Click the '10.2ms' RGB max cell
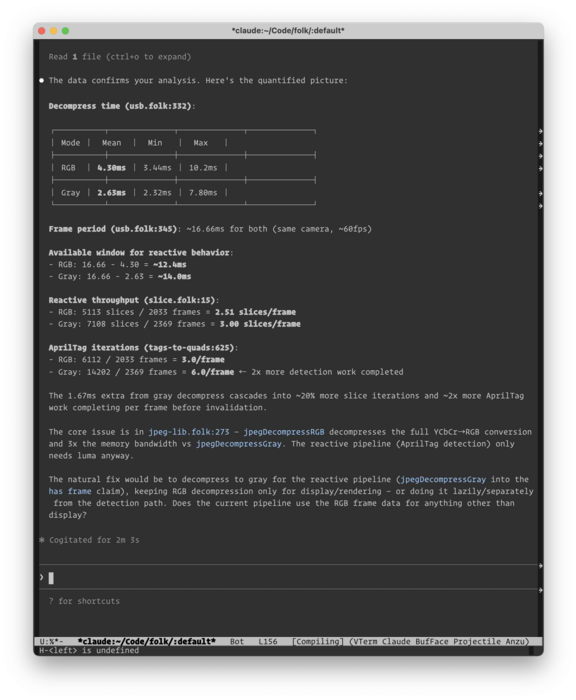This screenshot has width=576, height=700. pos(203,168)
